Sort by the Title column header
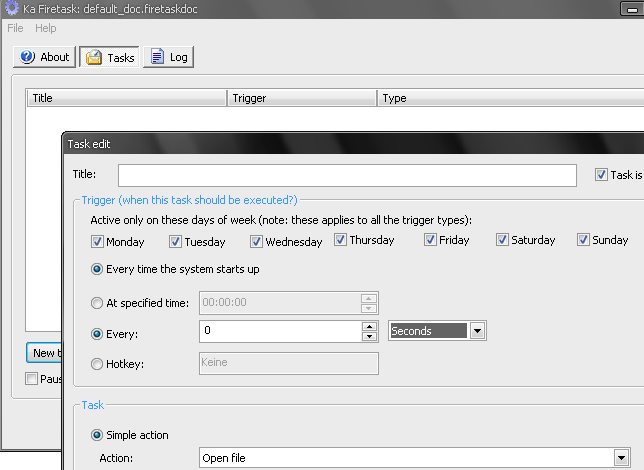This screenshot has width=644, height=470. 127,98
